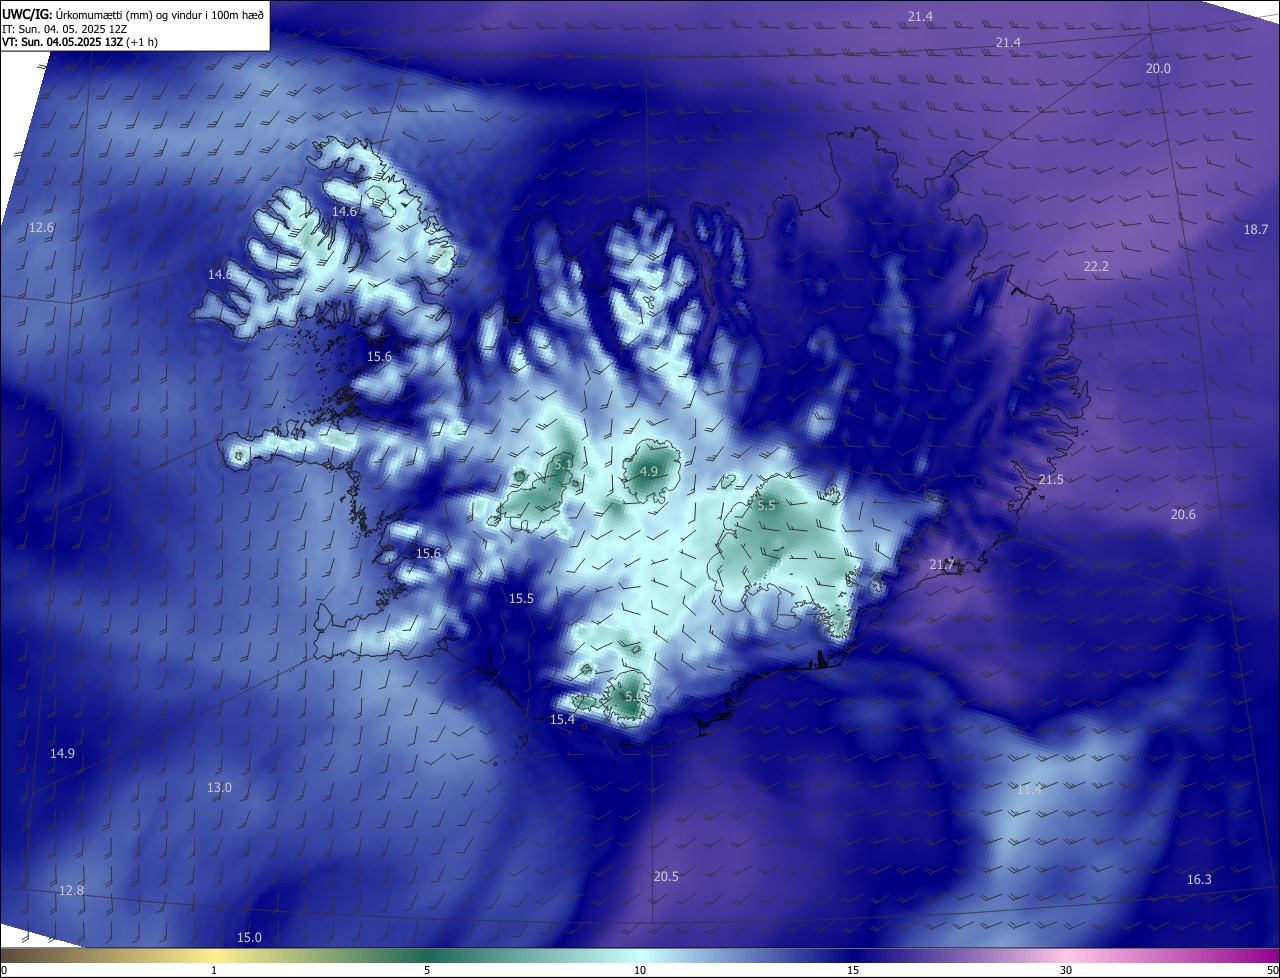Select the 13.0 value label
Screen dimensions: 1280x978
click(x=219, y=788)
